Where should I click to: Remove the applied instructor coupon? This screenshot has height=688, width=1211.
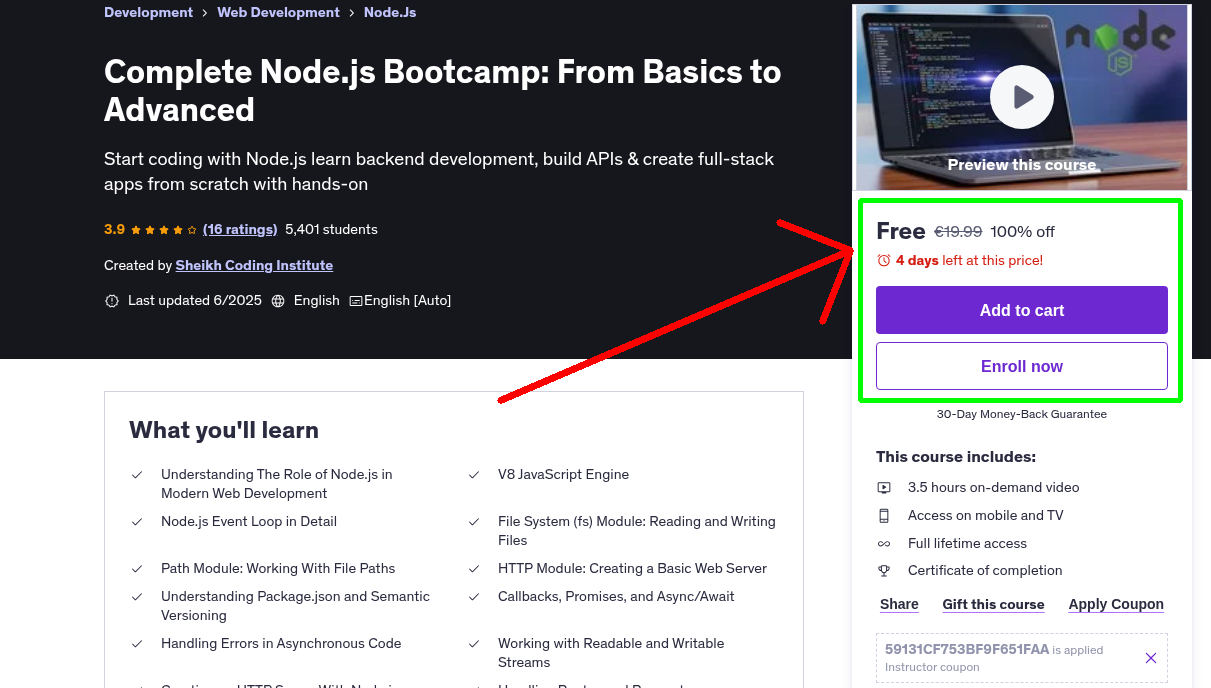(x=1151, y=658)
